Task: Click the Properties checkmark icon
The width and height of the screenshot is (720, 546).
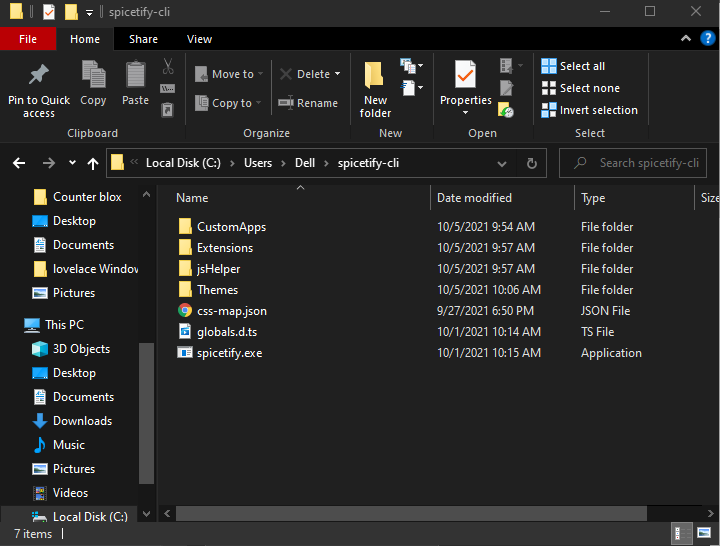Action: [x=465, y=74]
